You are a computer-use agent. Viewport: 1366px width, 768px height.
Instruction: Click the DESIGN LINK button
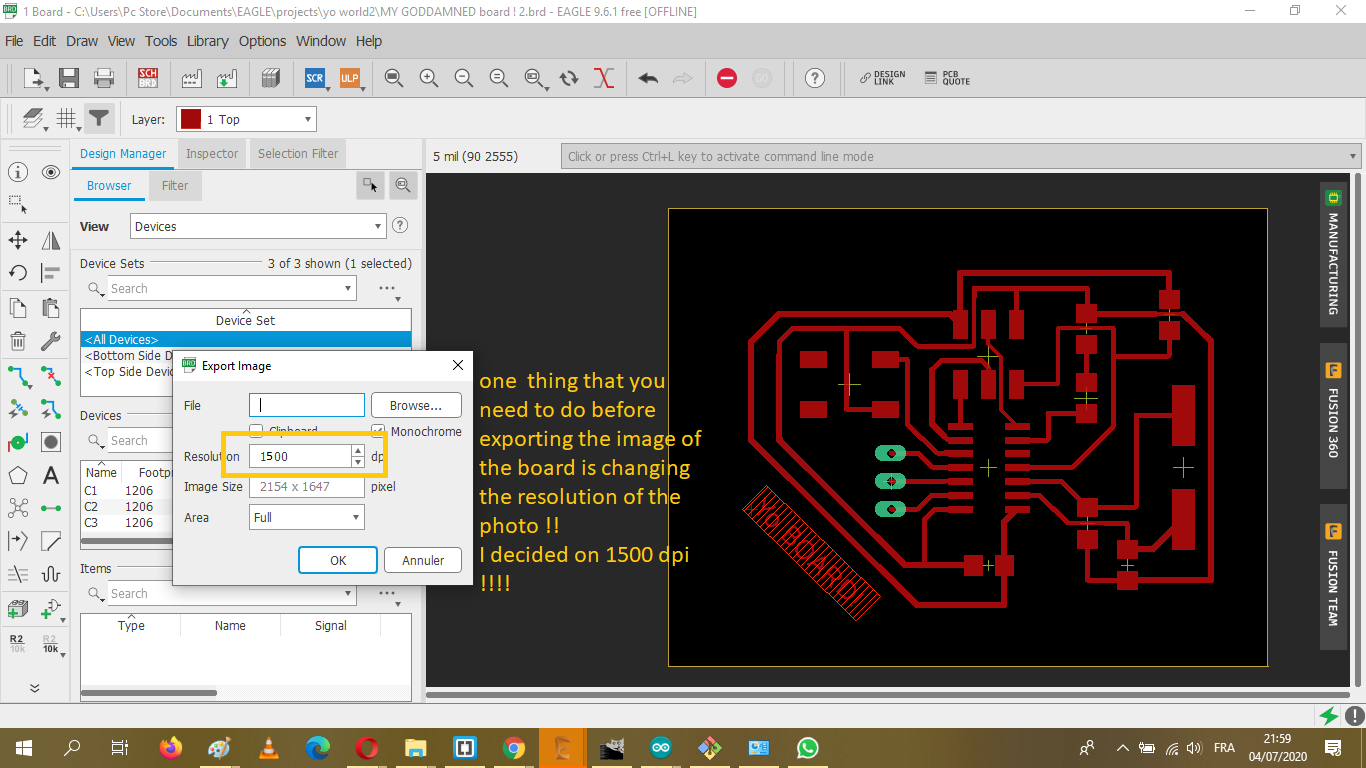[x=883, y=78]
